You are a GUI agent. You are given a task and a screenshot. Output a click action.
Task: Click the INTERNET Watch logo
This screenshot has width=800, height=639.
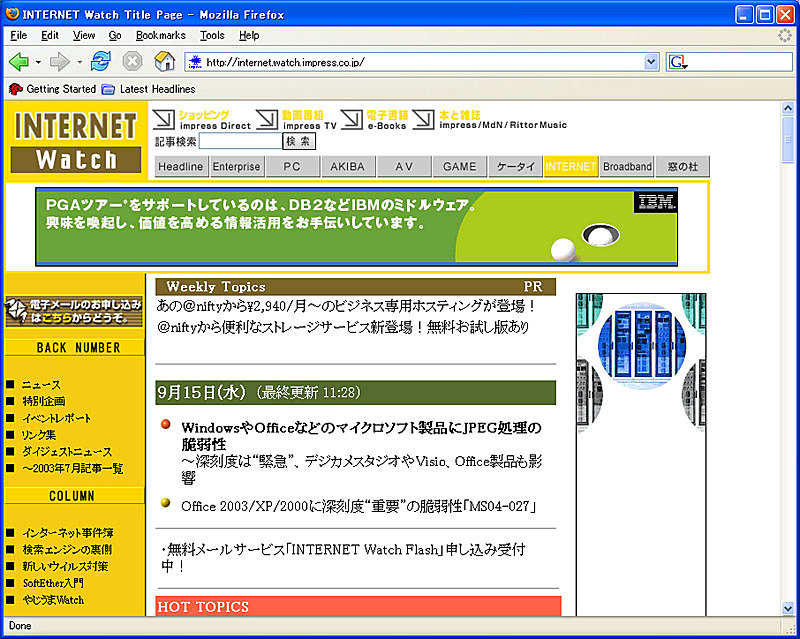[76, 140]
